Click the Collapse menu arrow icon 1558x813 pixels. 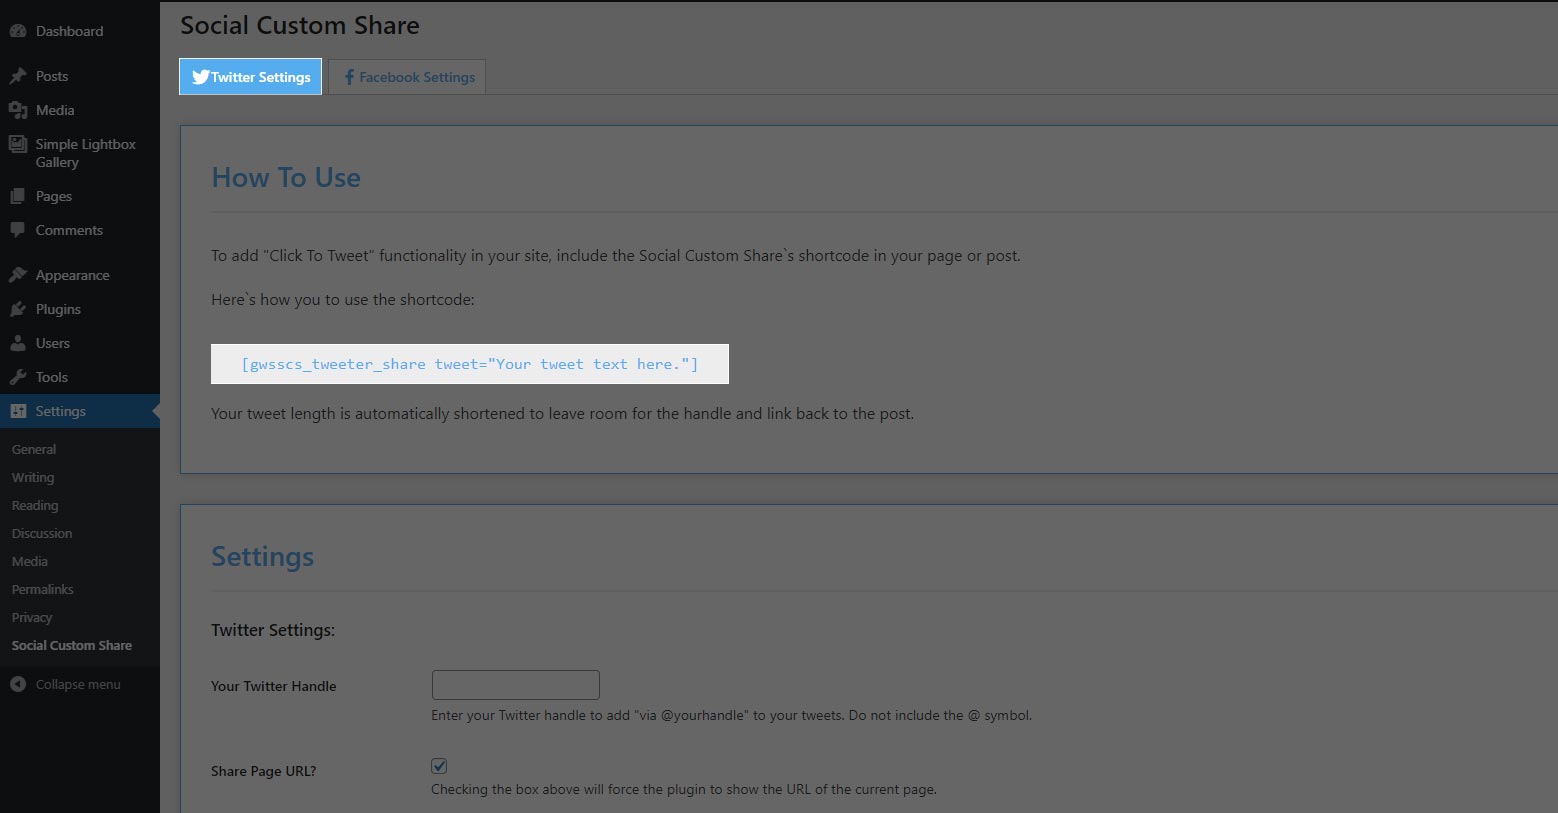(18, 684)
